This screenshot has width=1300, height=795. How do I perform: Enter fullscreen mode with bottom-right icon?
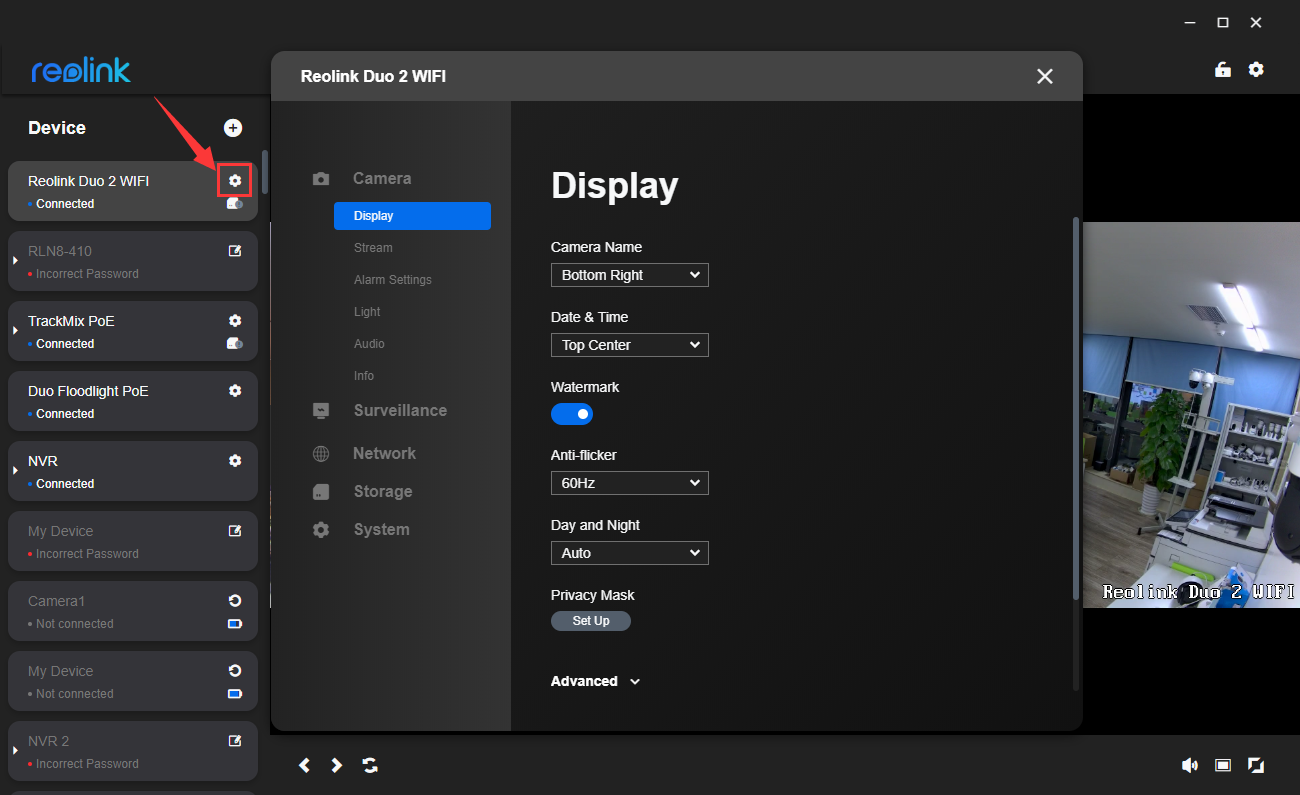(1256, 765)
